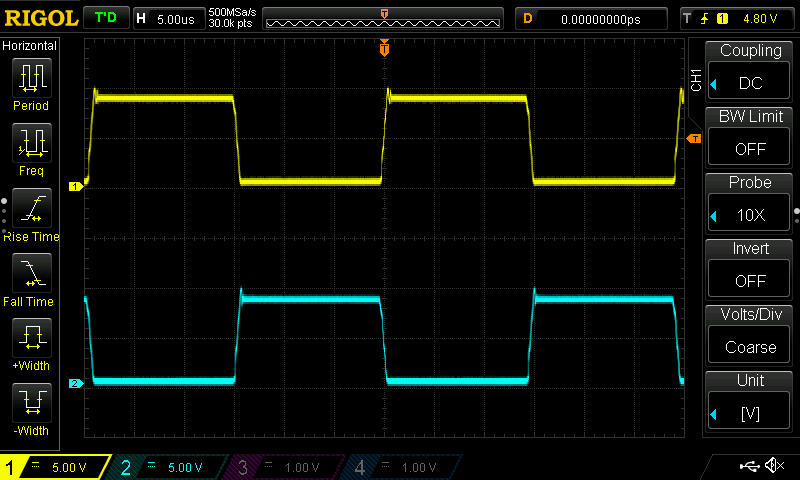Select the +Width measurement icon
This screenshot has width=800, height=480.
[x=31, y=340]
